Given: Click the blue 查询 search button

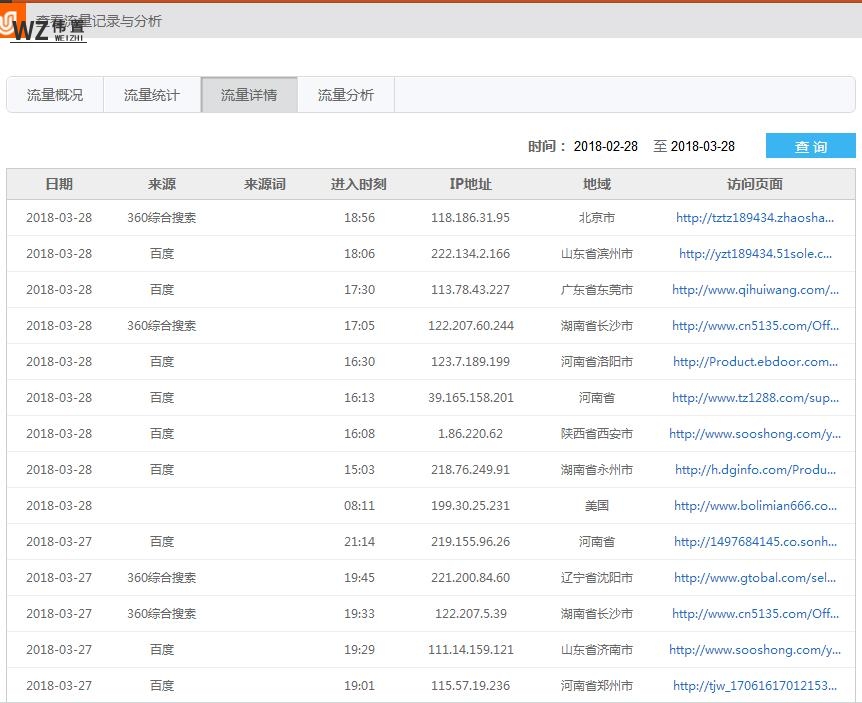Looking at the screenshot, I should [x=810, y=145].
